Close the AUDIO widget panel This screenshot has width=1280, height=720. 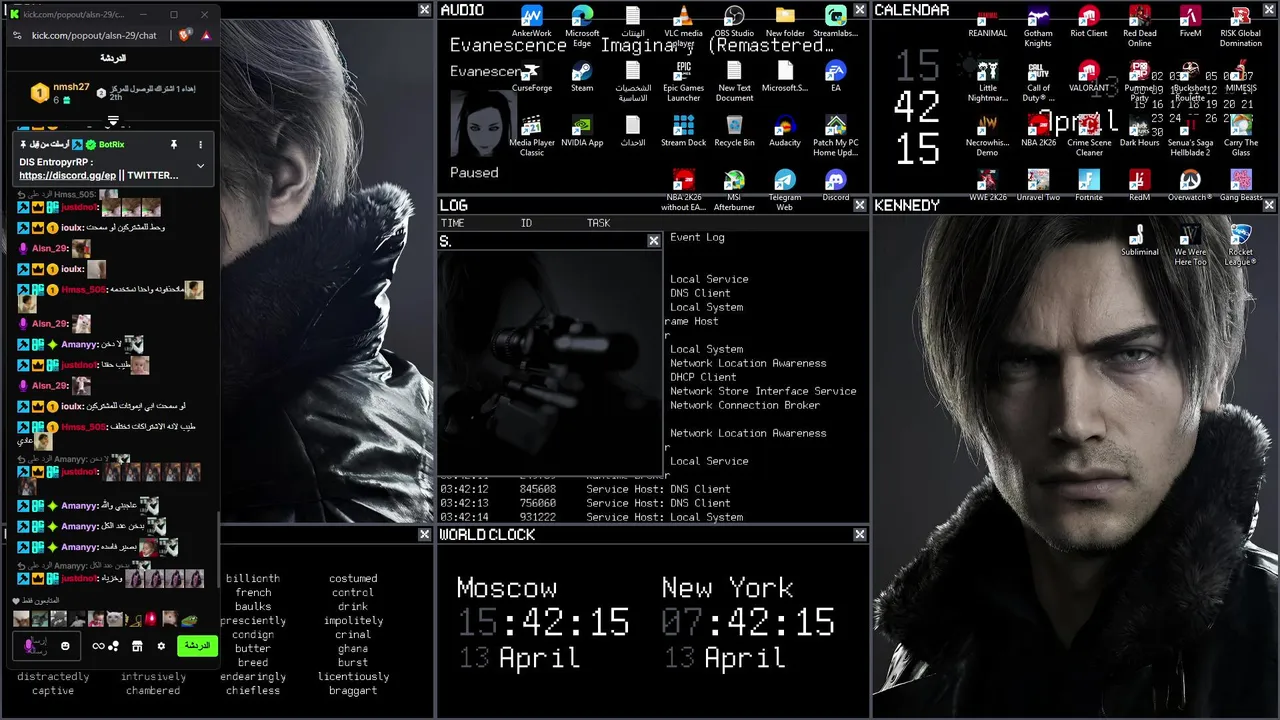860,10
